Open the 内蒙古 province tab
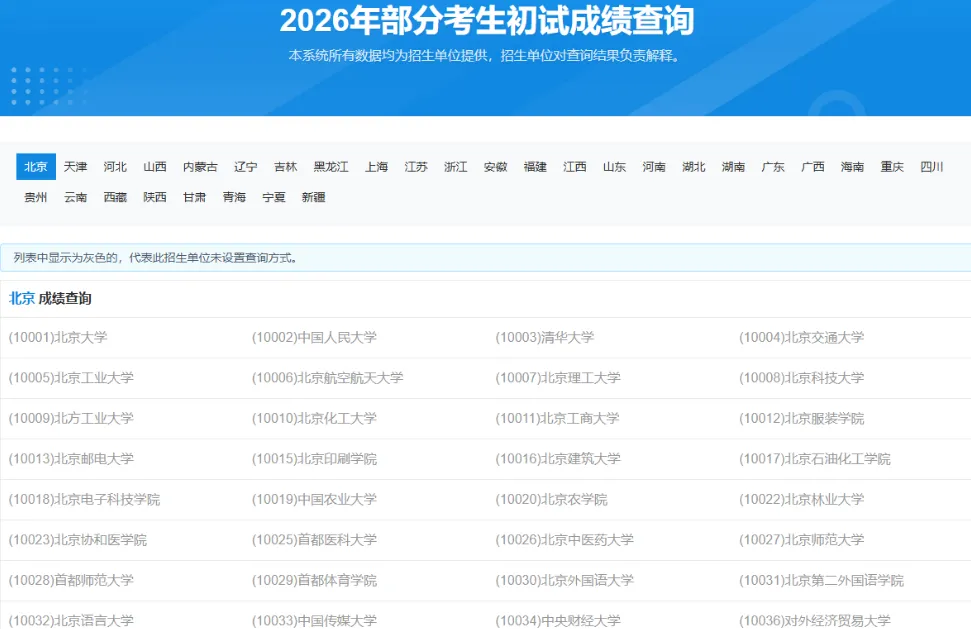Viewport: 971px width, 629px height. tap(200, 167)
